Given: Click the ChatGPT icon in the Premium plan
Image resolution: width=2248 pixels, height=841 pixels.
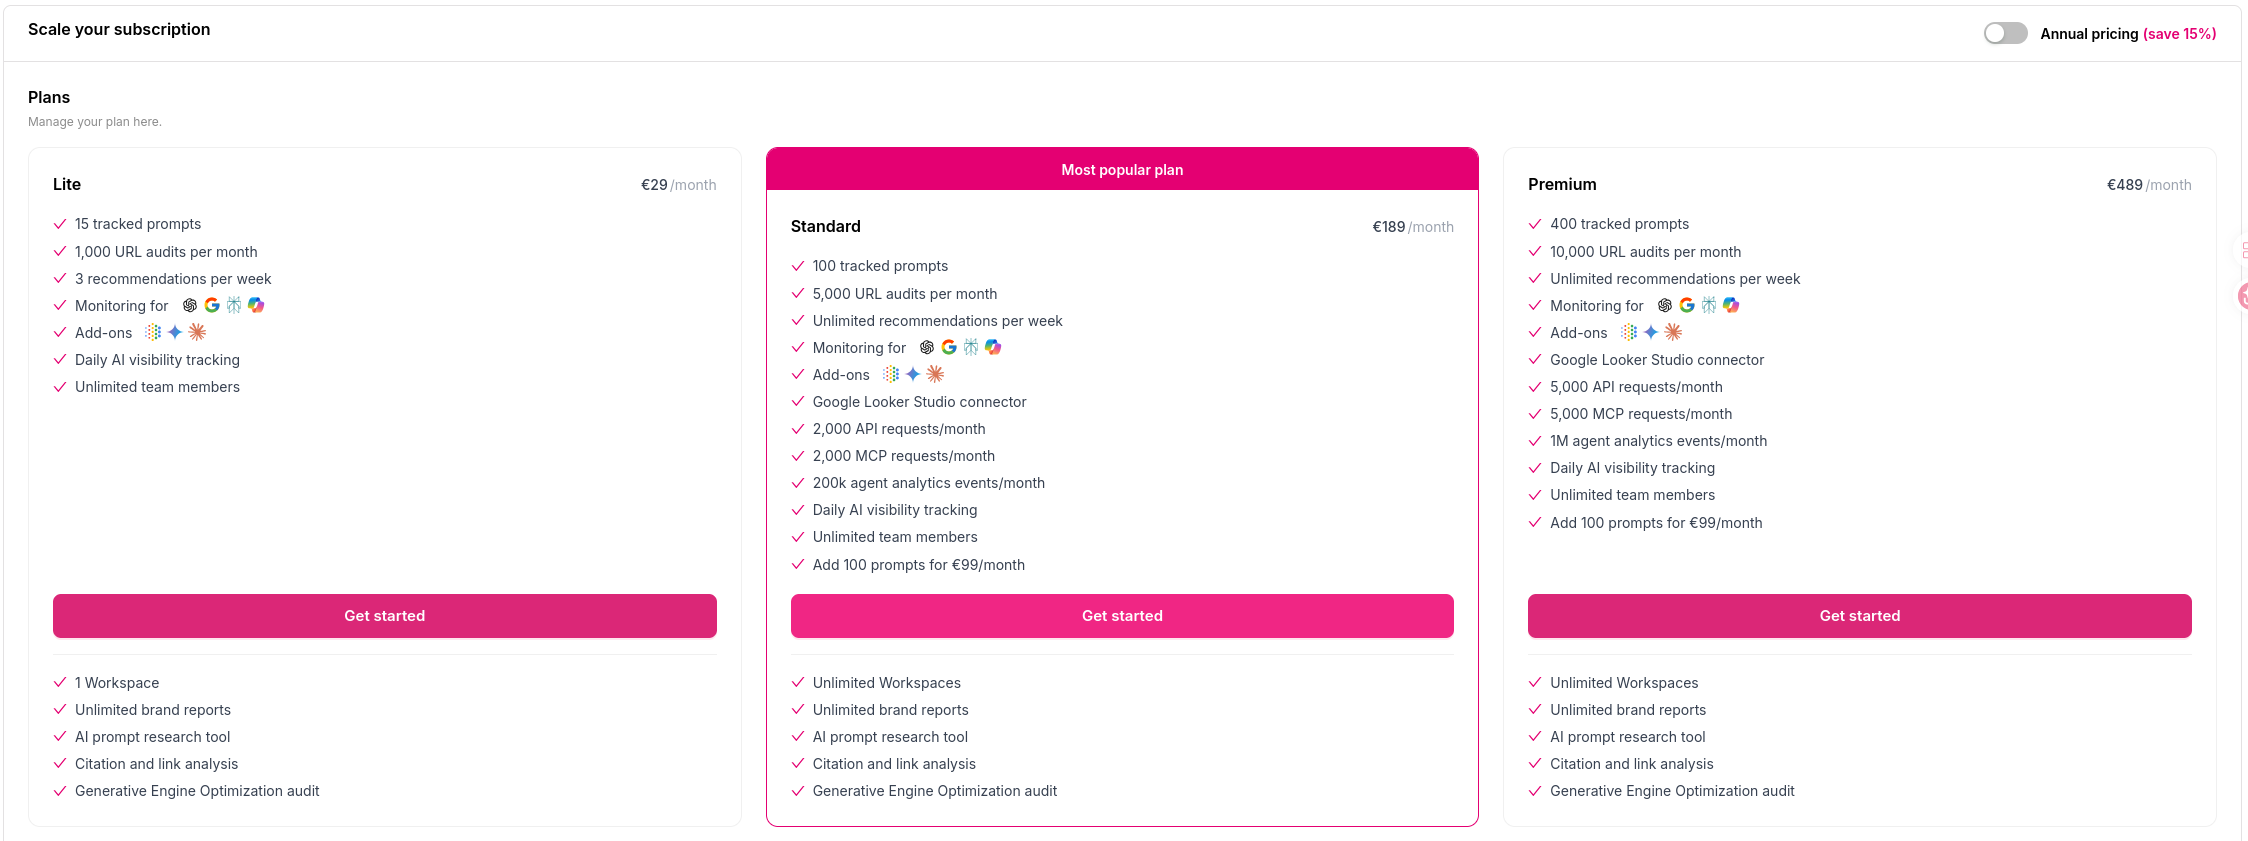Looking at the screenshot, I should 1665,305.
